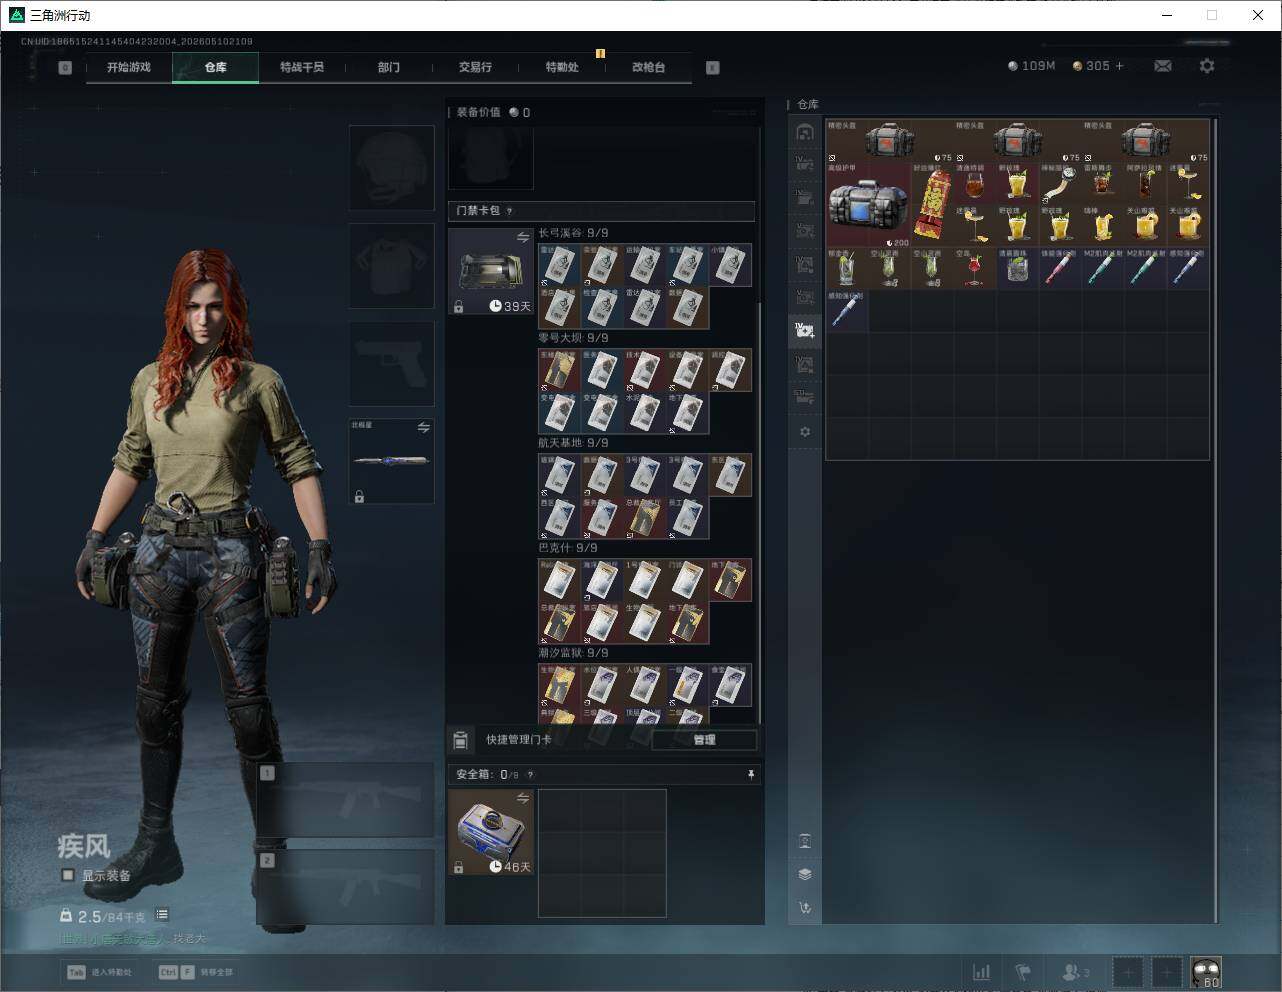
Task: Select the knife in the melee weapon slot
Action: click(x=391, y=460)
